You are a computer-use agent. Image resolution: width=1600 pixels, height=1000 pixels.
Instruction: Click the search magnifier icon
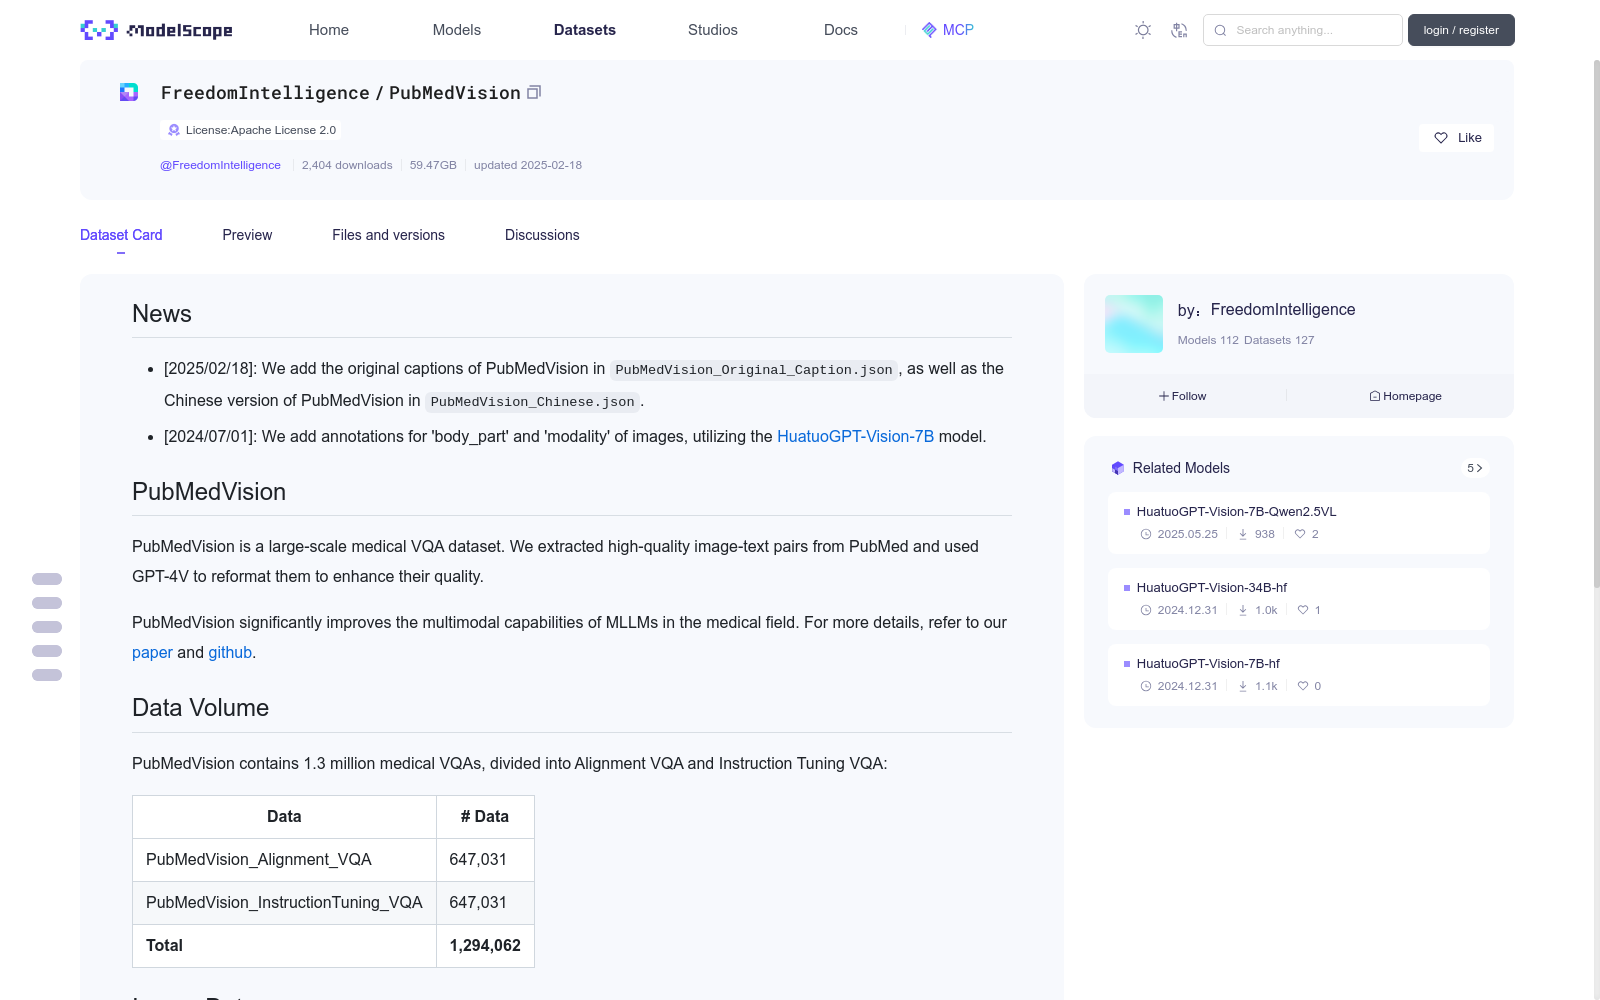1220,30
